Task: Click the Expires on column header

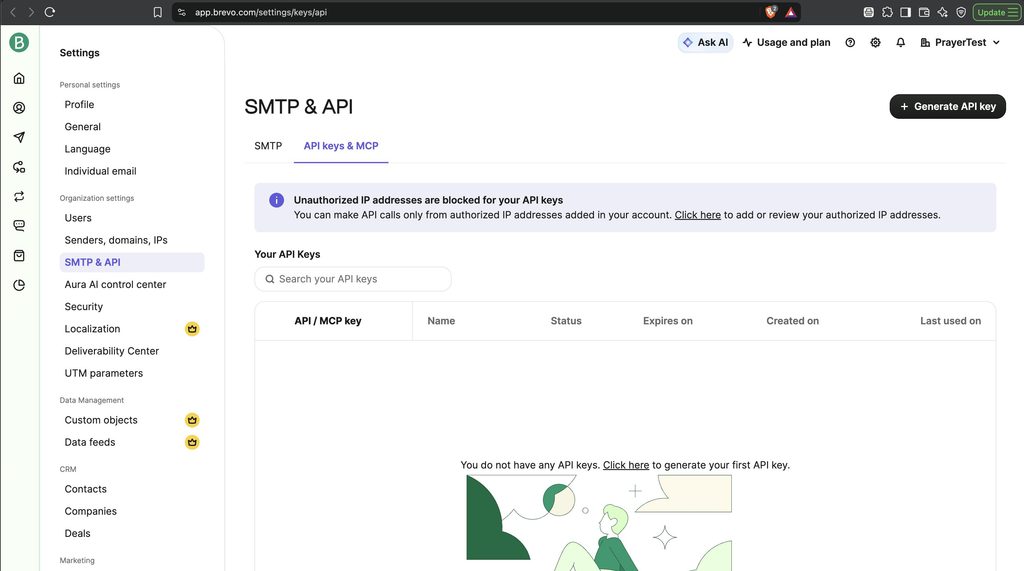Action: click(667, 321)
